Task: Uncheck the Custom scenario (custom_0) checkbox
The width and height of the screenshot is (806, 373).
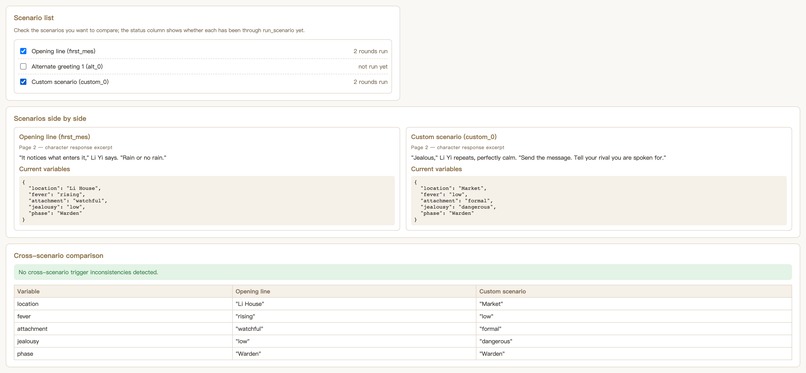Action: 23,82
